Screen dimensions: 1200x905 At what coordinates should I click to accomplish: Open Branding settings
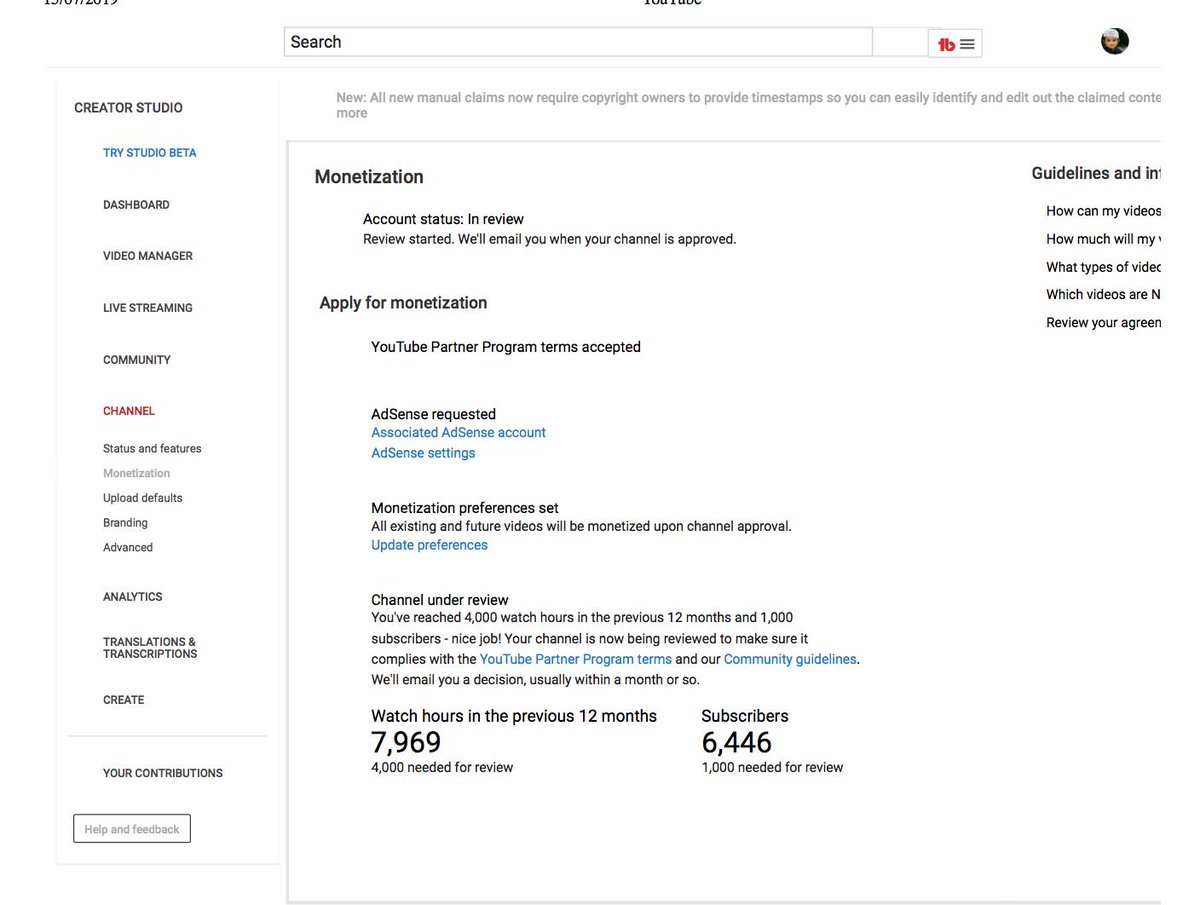(x=125, y=523)
